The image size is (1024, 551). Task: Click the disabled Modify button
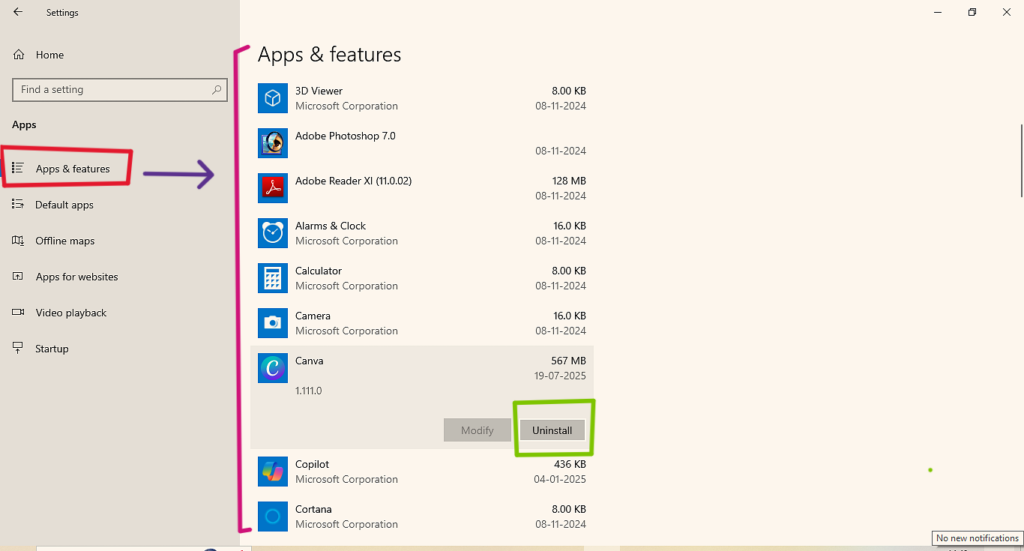tap(477, 430)
